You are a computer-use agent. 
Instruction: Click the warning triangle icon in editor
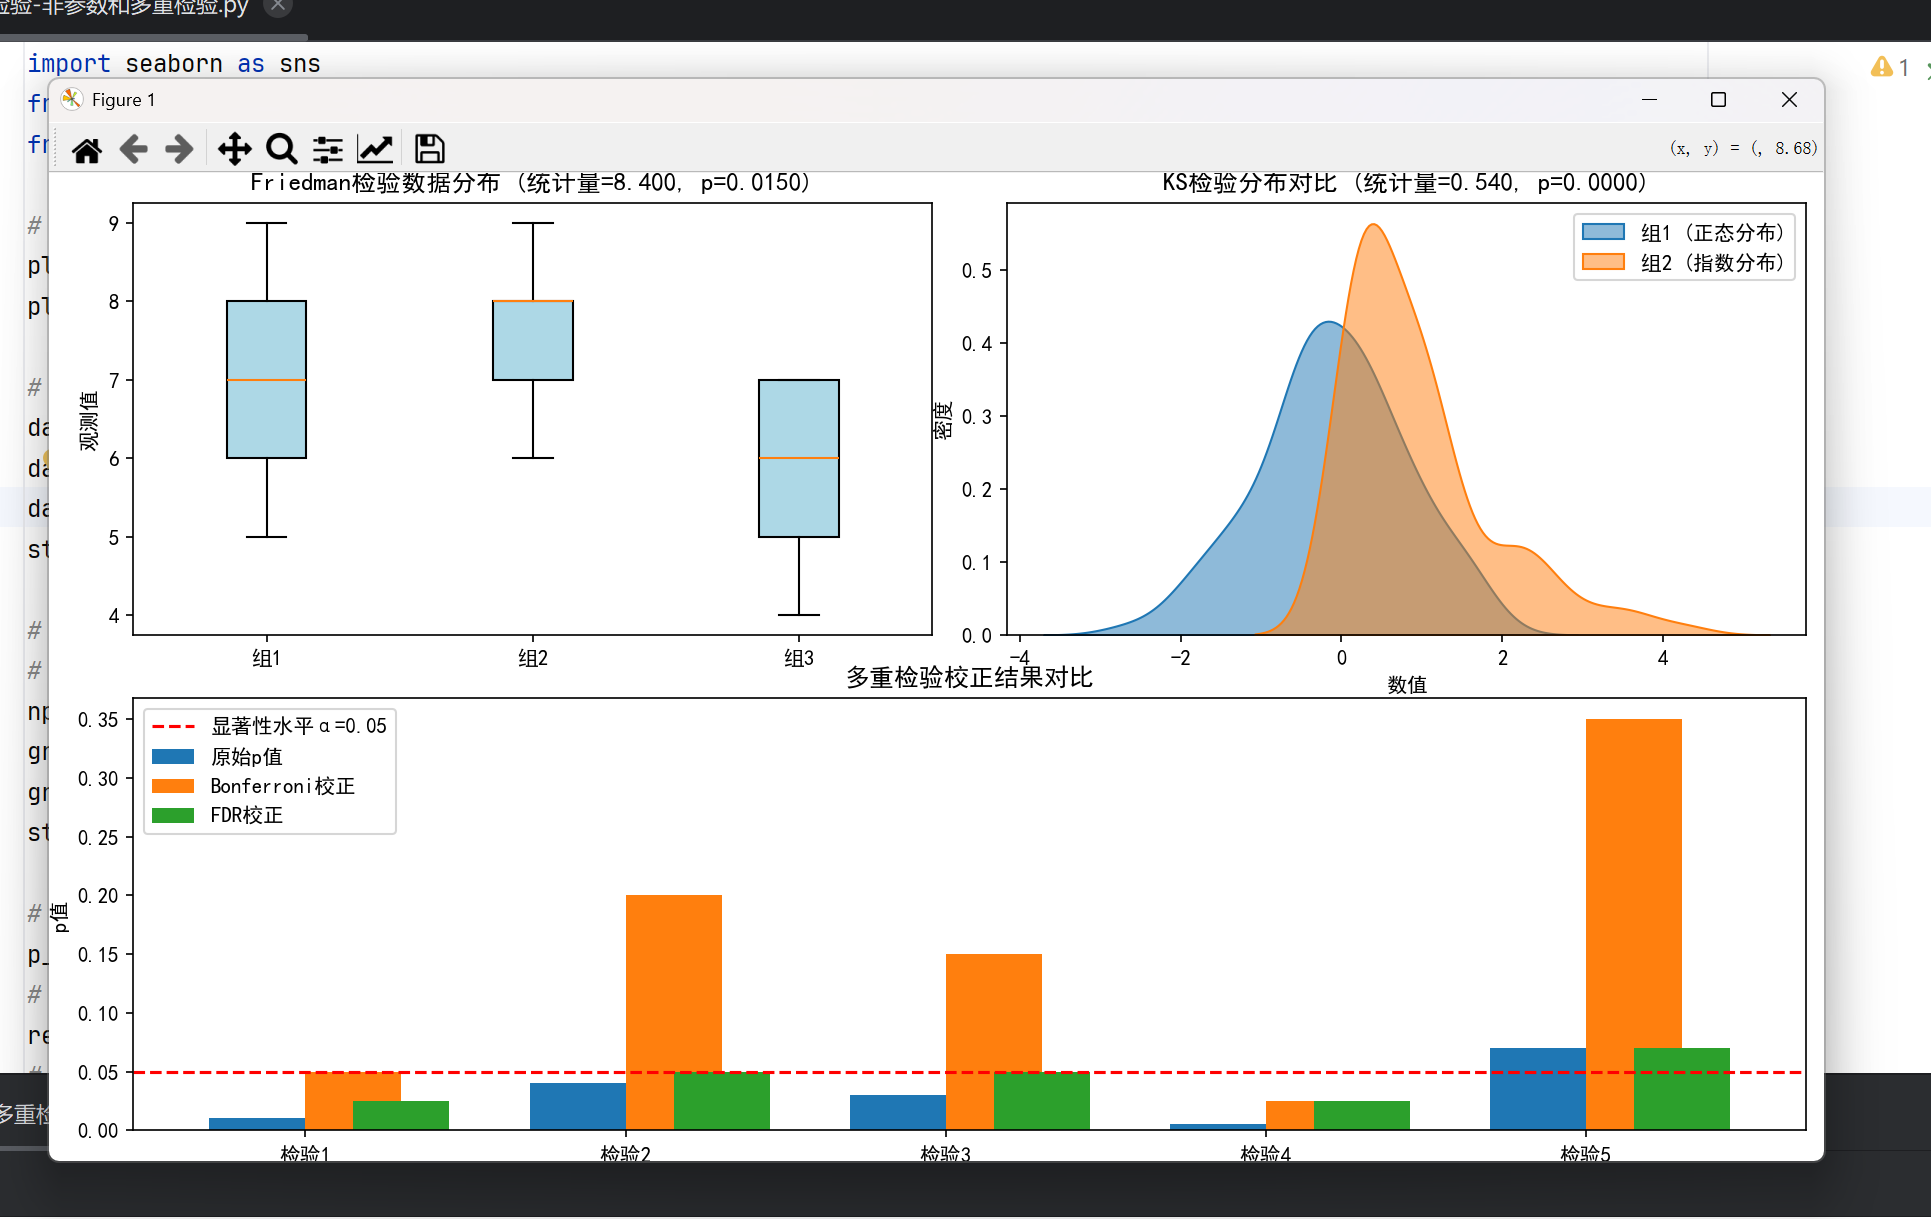pos(1881,67)
